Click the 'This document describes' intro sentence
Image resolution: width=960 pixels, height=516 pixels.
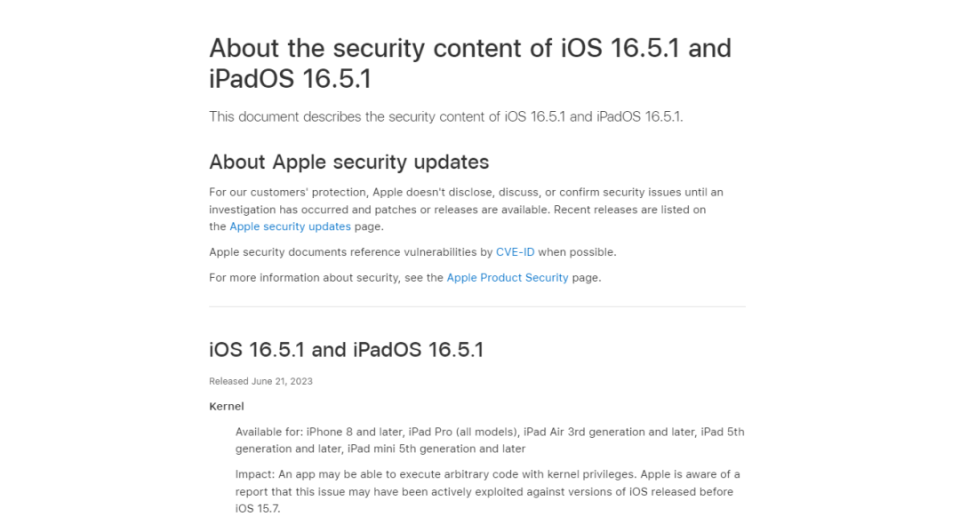coord(445,117)
